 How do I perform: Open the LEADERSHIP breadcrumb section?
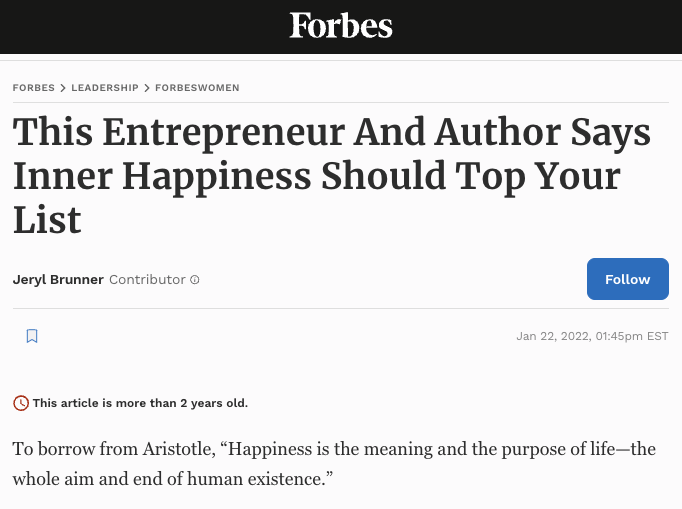click(105, 88)
